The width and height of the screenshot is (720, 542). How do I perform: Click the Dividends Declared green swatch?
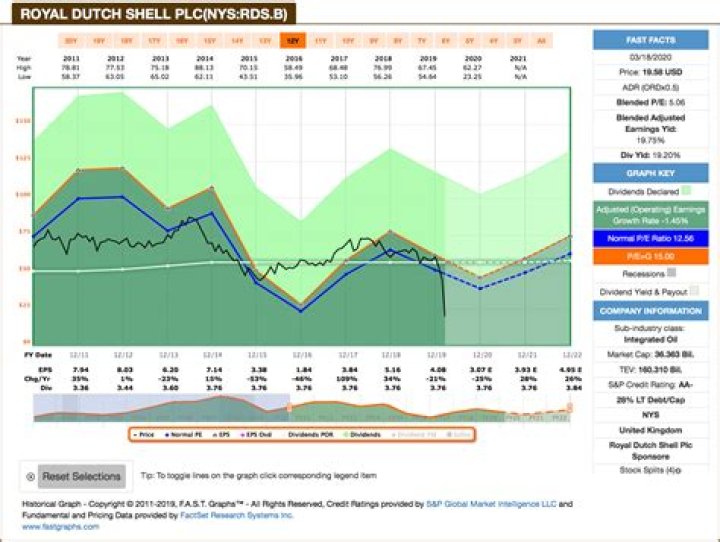pyautogui.click(x=686, y=191)
